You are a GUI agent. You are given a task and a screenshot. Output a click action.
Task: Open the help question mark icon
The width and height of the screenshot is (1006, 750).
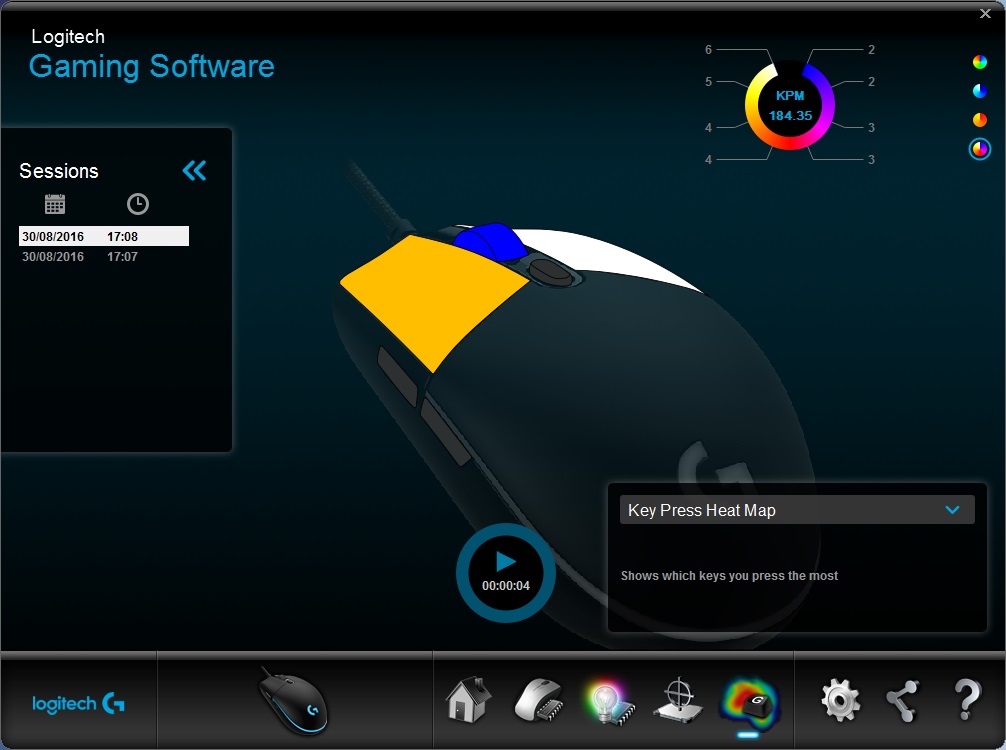967,700
